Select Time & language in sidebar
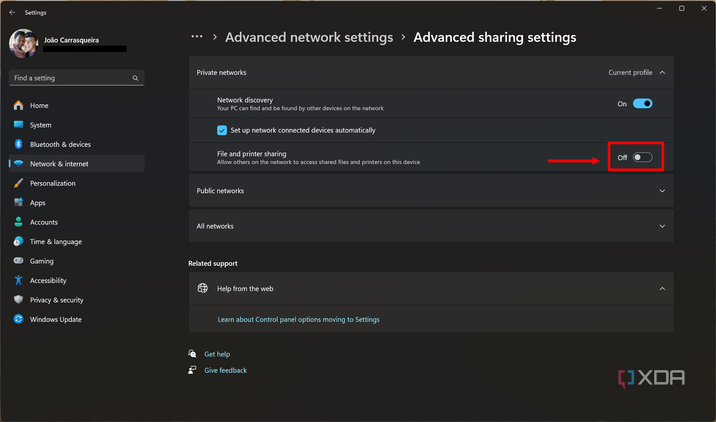The width and height of the screenshot is (716, 422). pyautogui.click(x=77, y=241)
